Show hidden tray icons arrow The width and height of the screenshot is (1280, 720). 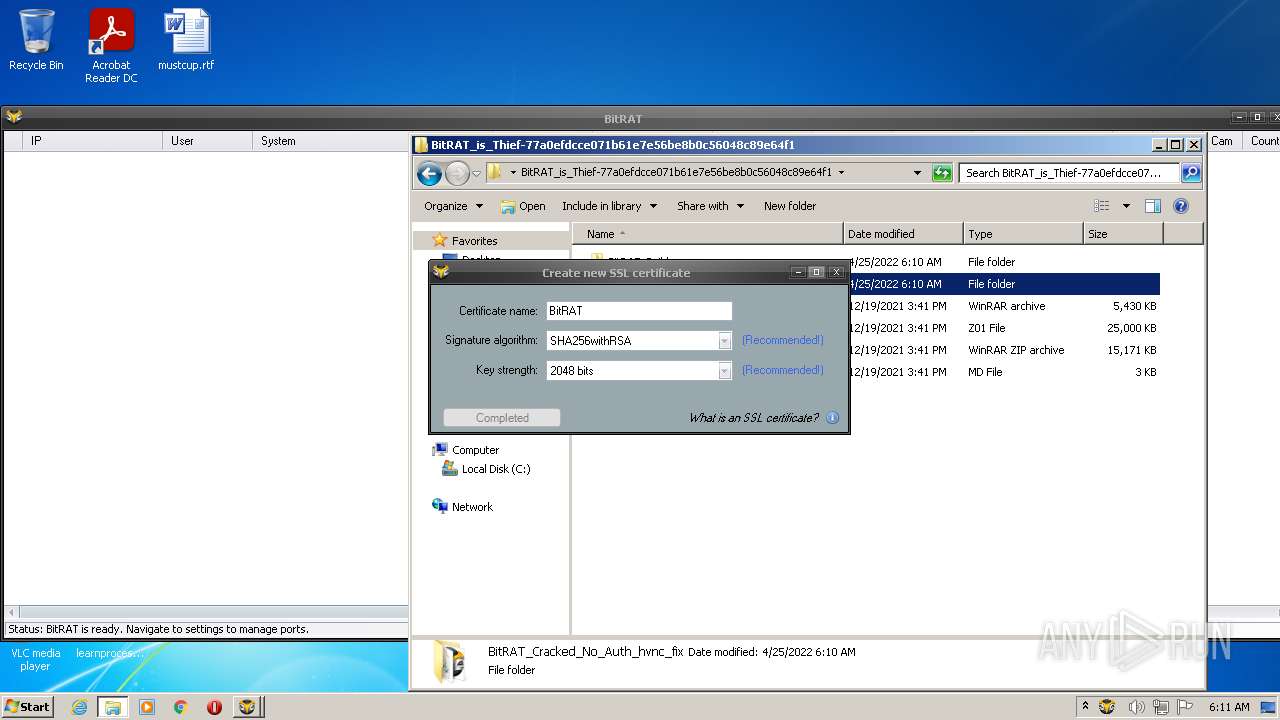(1086, 707)
